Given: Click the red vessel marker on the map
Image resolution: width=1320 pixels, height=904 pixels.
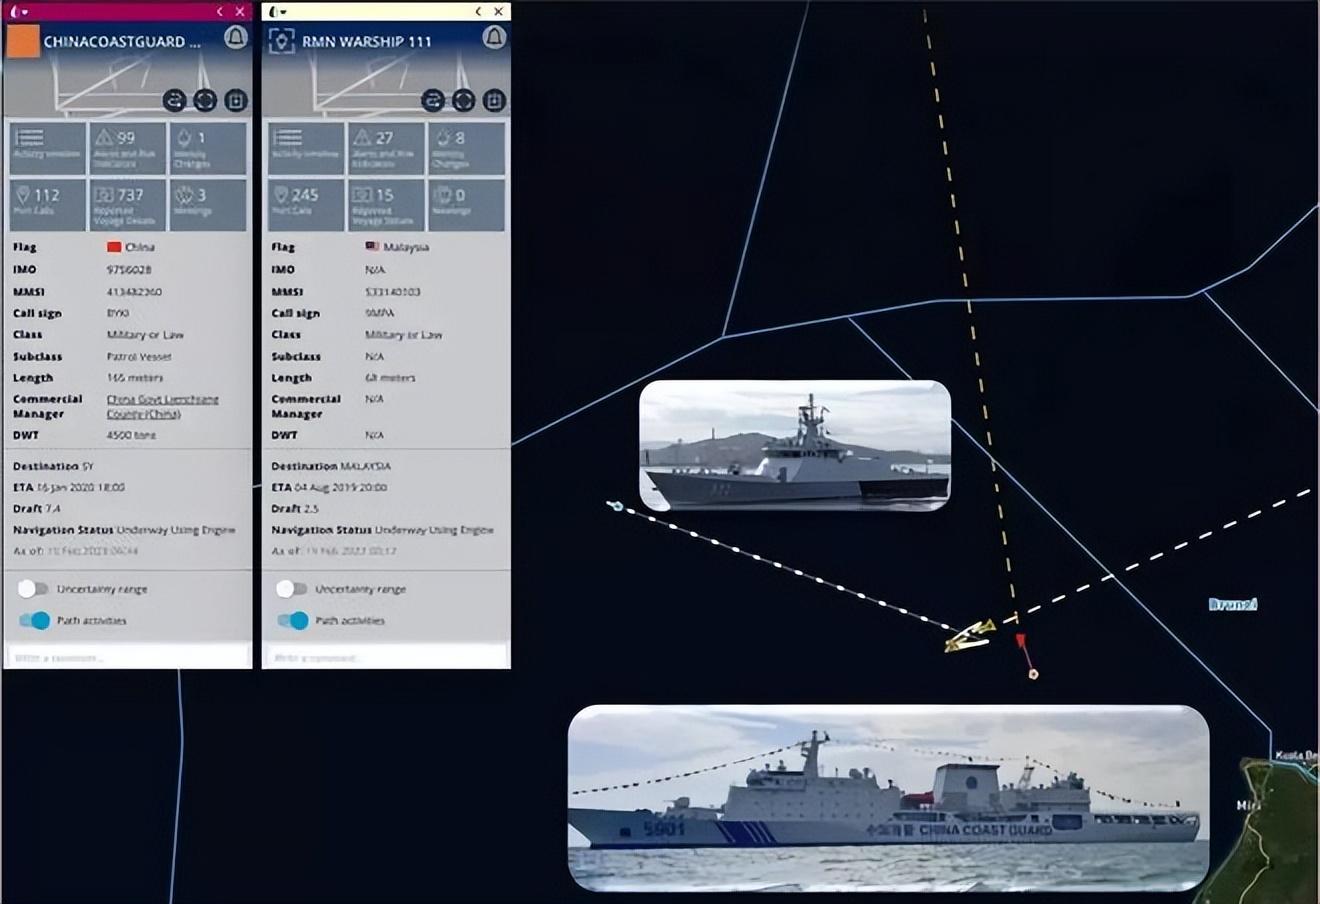Looking at the screenshot, I should tap(1021, 641).
